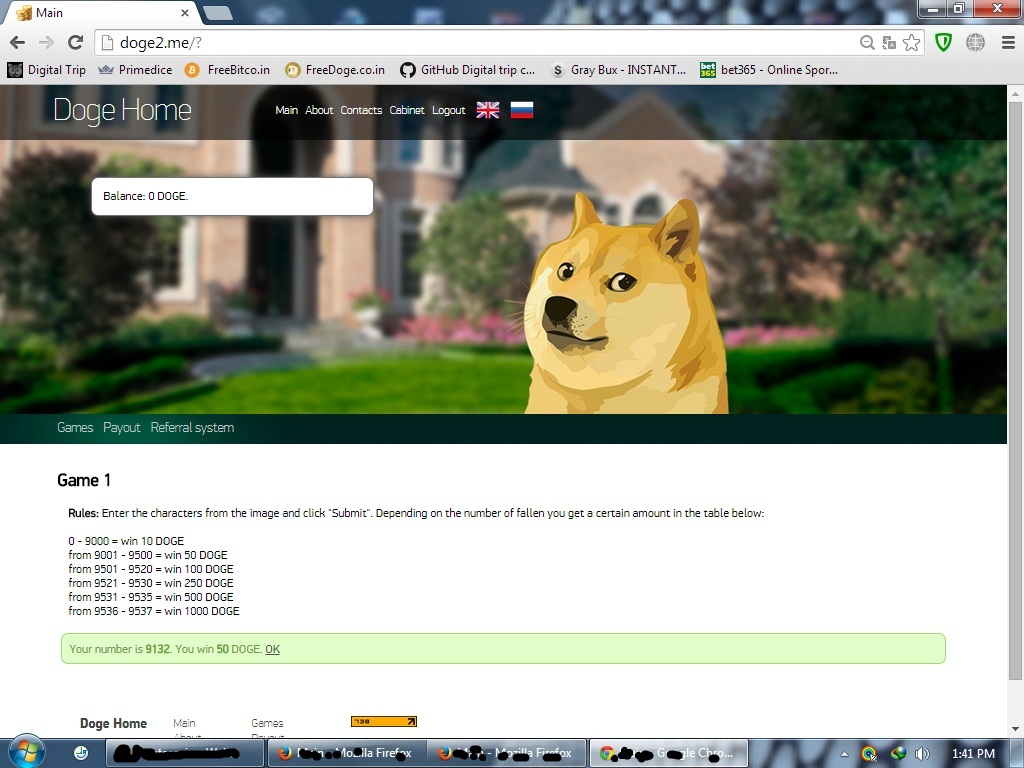This screenshot has height=768, width=1024.
Task: Reload the page with the refresh icon
Action: [75, 42]
